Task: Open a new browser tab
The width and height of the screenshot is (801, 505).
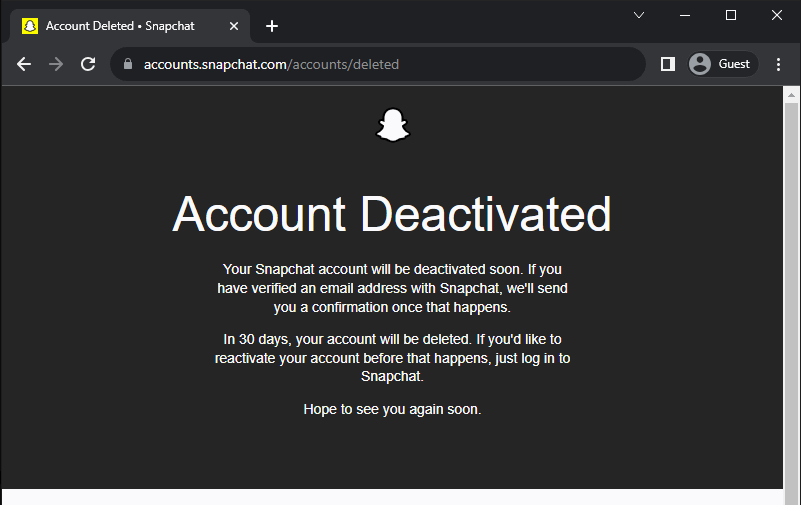Action: click(272, 26)
